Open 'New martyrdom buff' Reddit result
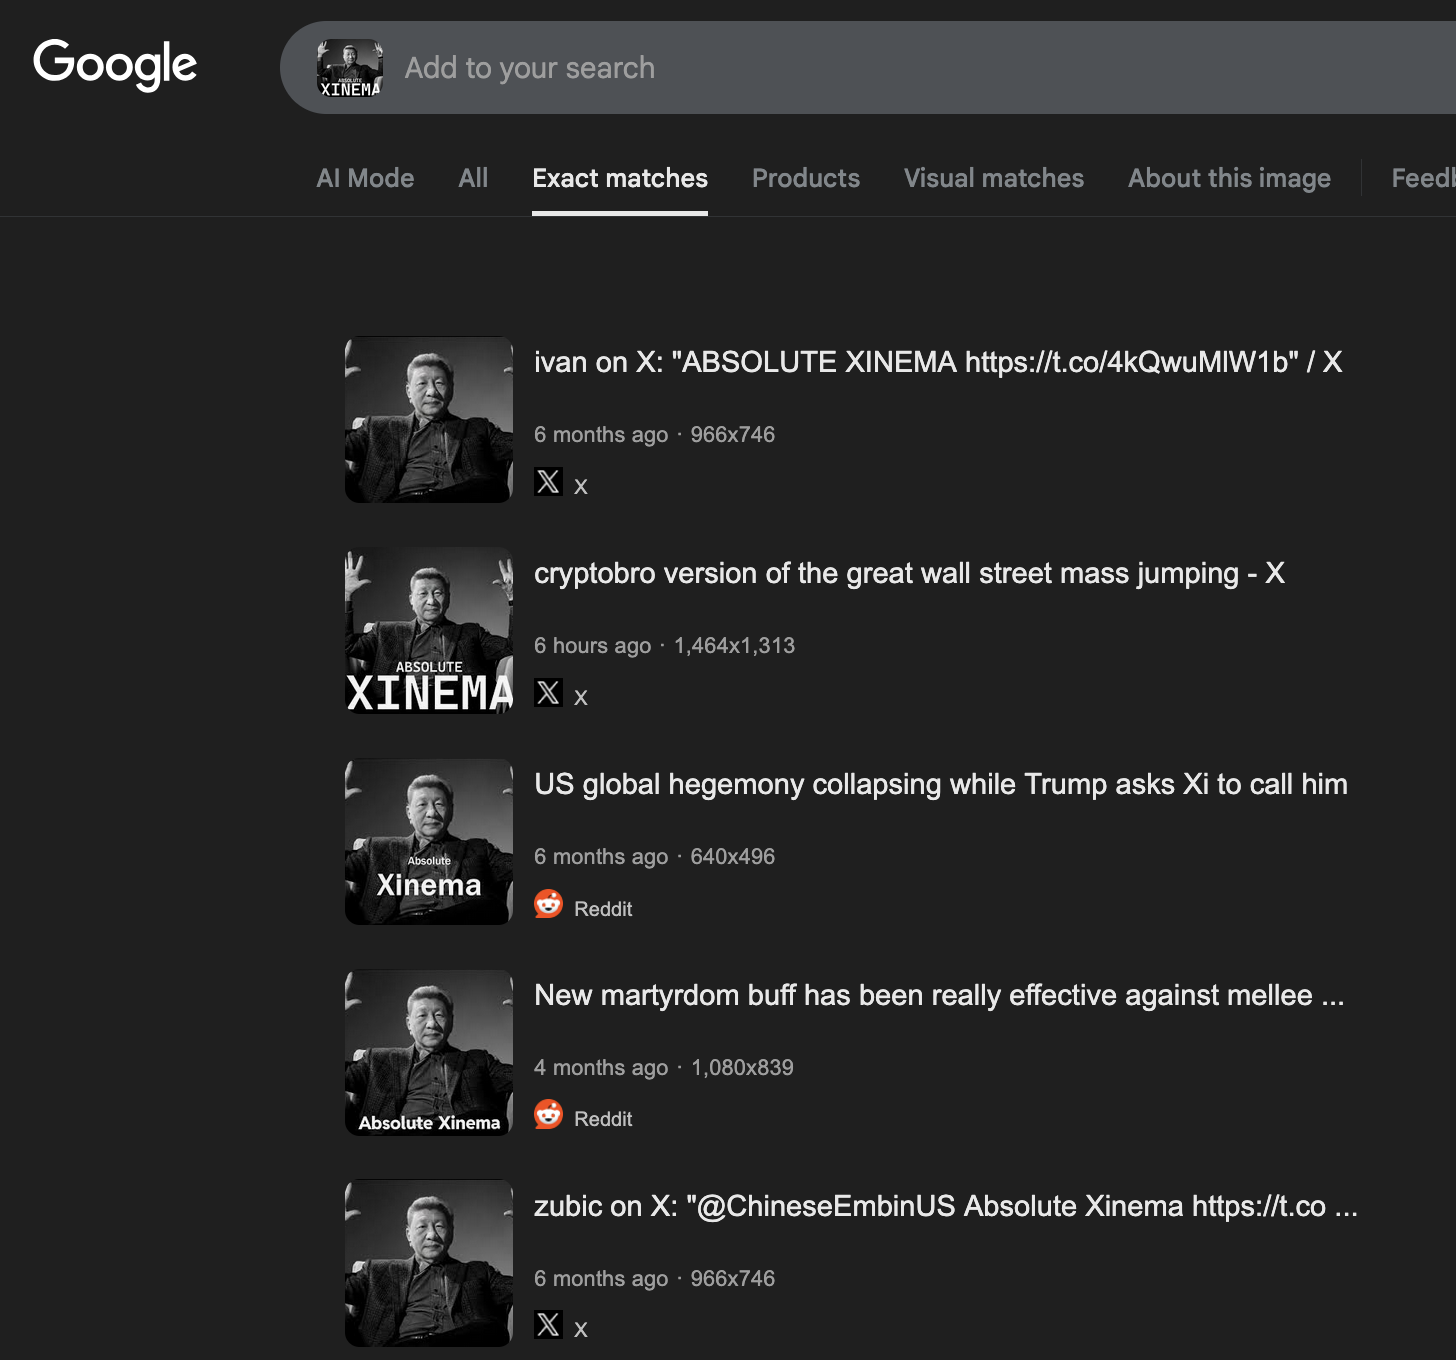Screen dimensions: 1456x1360 (x=938, y=995)
